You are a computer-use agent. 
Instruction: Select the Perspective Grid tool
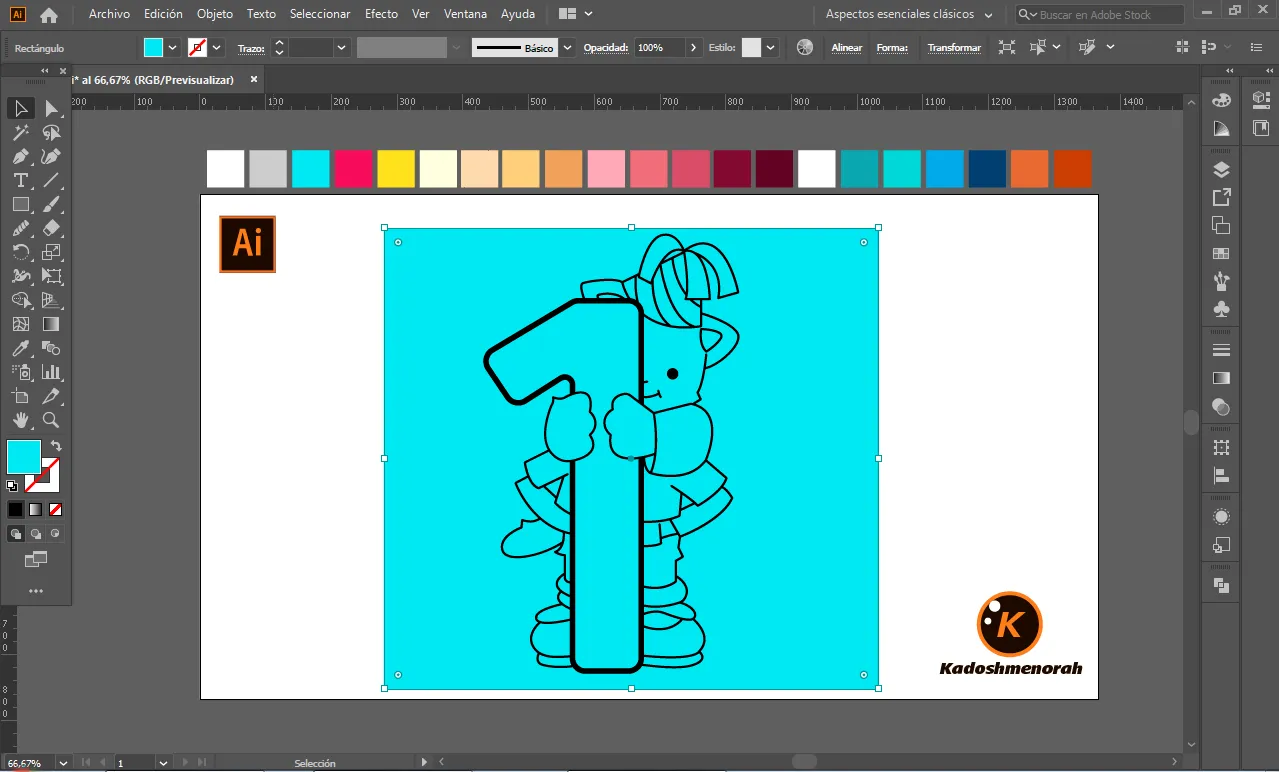(51, 300)
